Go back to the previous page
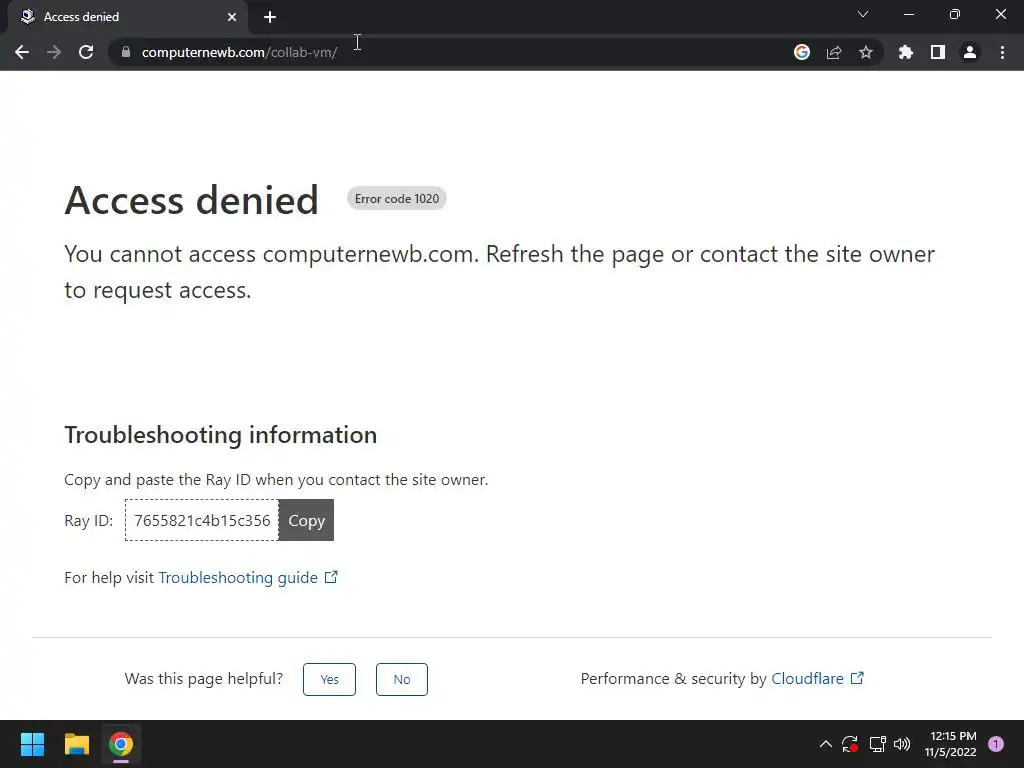The width and height of the screenshot is (1024, 768). (22, 52)
